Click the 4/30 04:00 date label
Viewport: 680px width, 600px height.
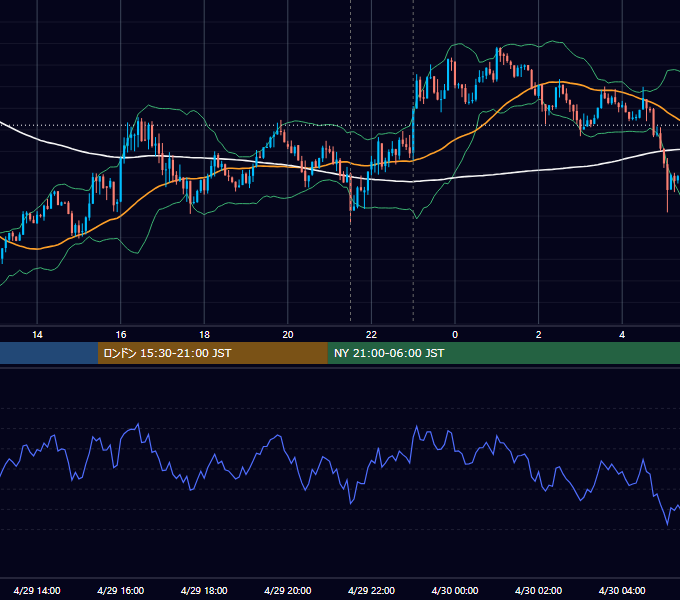[x=622, y=590]
